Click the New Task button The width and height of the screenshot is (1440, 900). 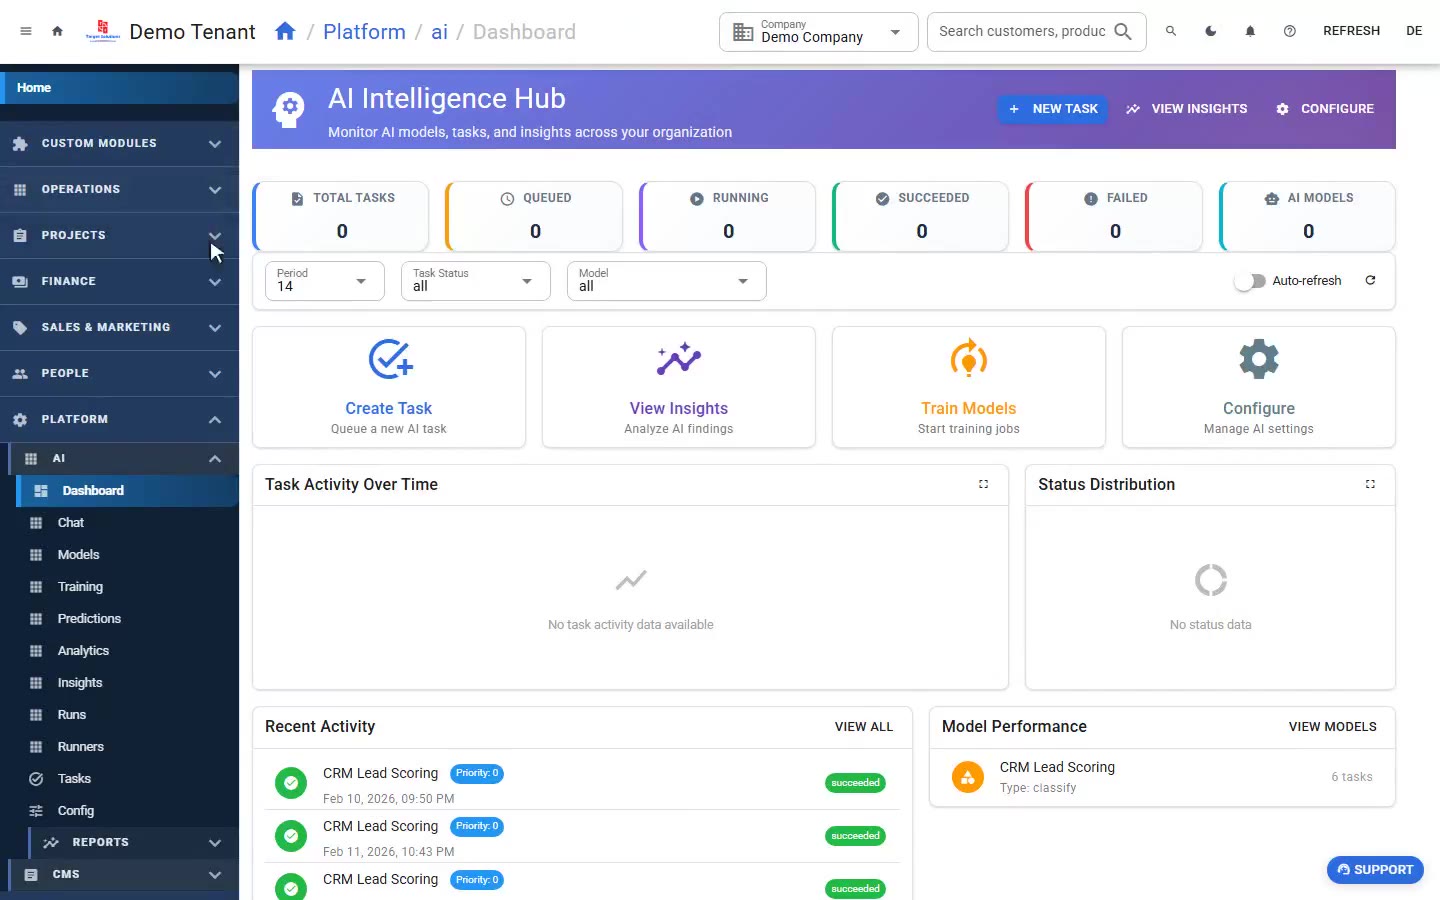pos(1053,109)
